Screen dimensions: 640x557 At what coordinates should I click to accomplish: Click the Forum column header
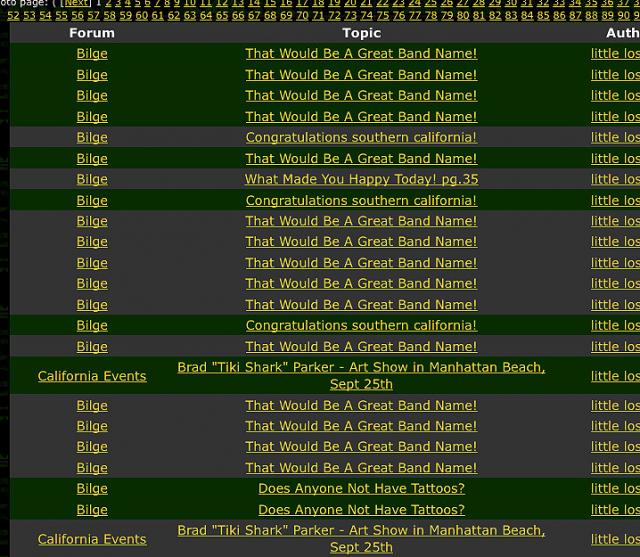(92, 33)
